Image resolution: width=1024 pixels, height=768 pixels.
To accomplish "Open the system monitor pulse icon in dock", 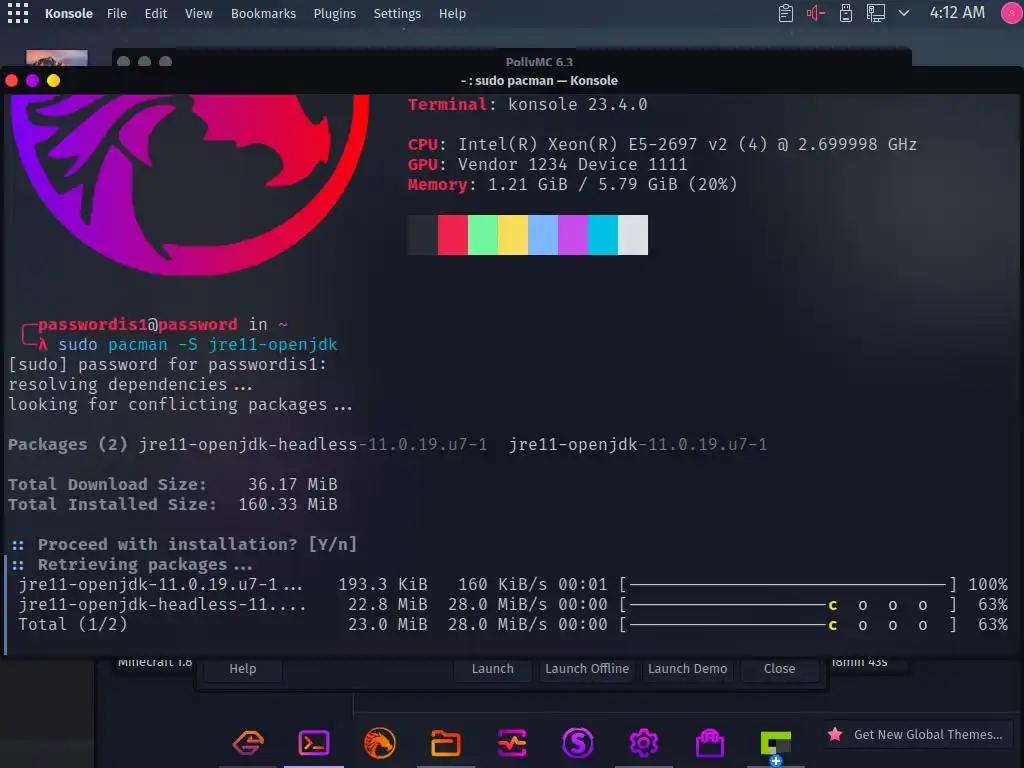I will click(x=512, y=743).
